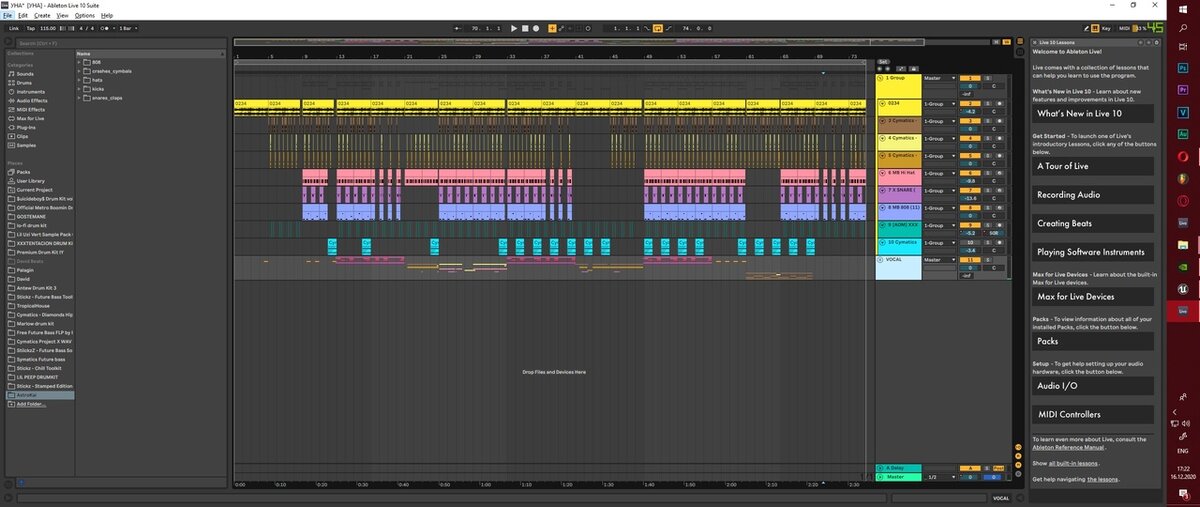Select Samples category in browser

pos(26,145)
